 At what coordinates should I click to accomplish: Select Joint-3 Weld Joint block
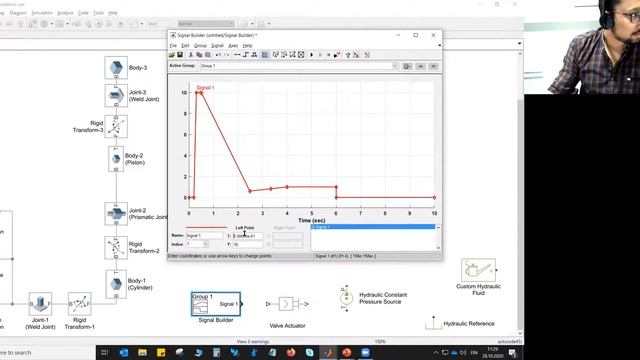(116, 96)
